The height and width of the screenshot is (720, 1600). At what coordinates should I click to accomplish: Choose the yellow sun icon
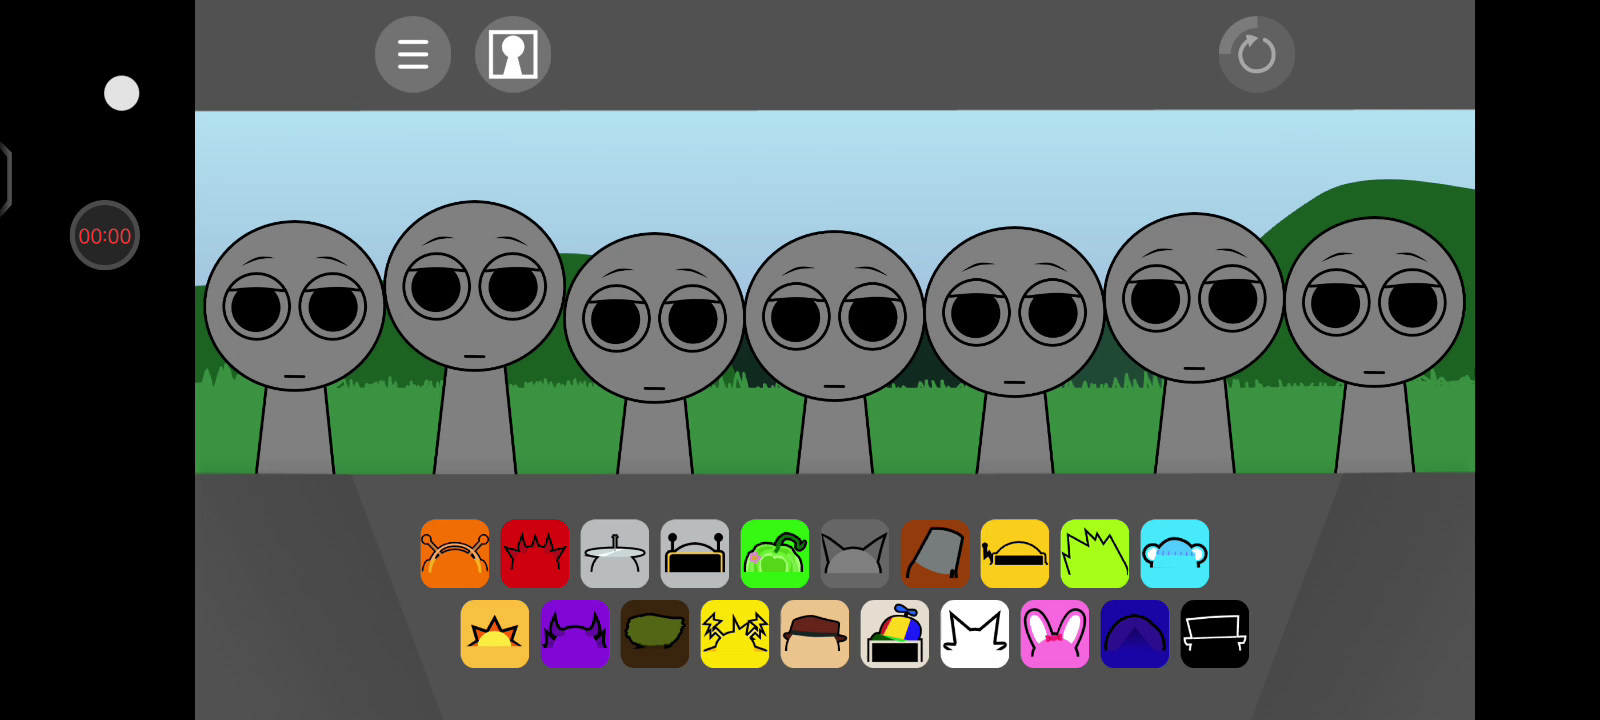click(x=495, y=634)
